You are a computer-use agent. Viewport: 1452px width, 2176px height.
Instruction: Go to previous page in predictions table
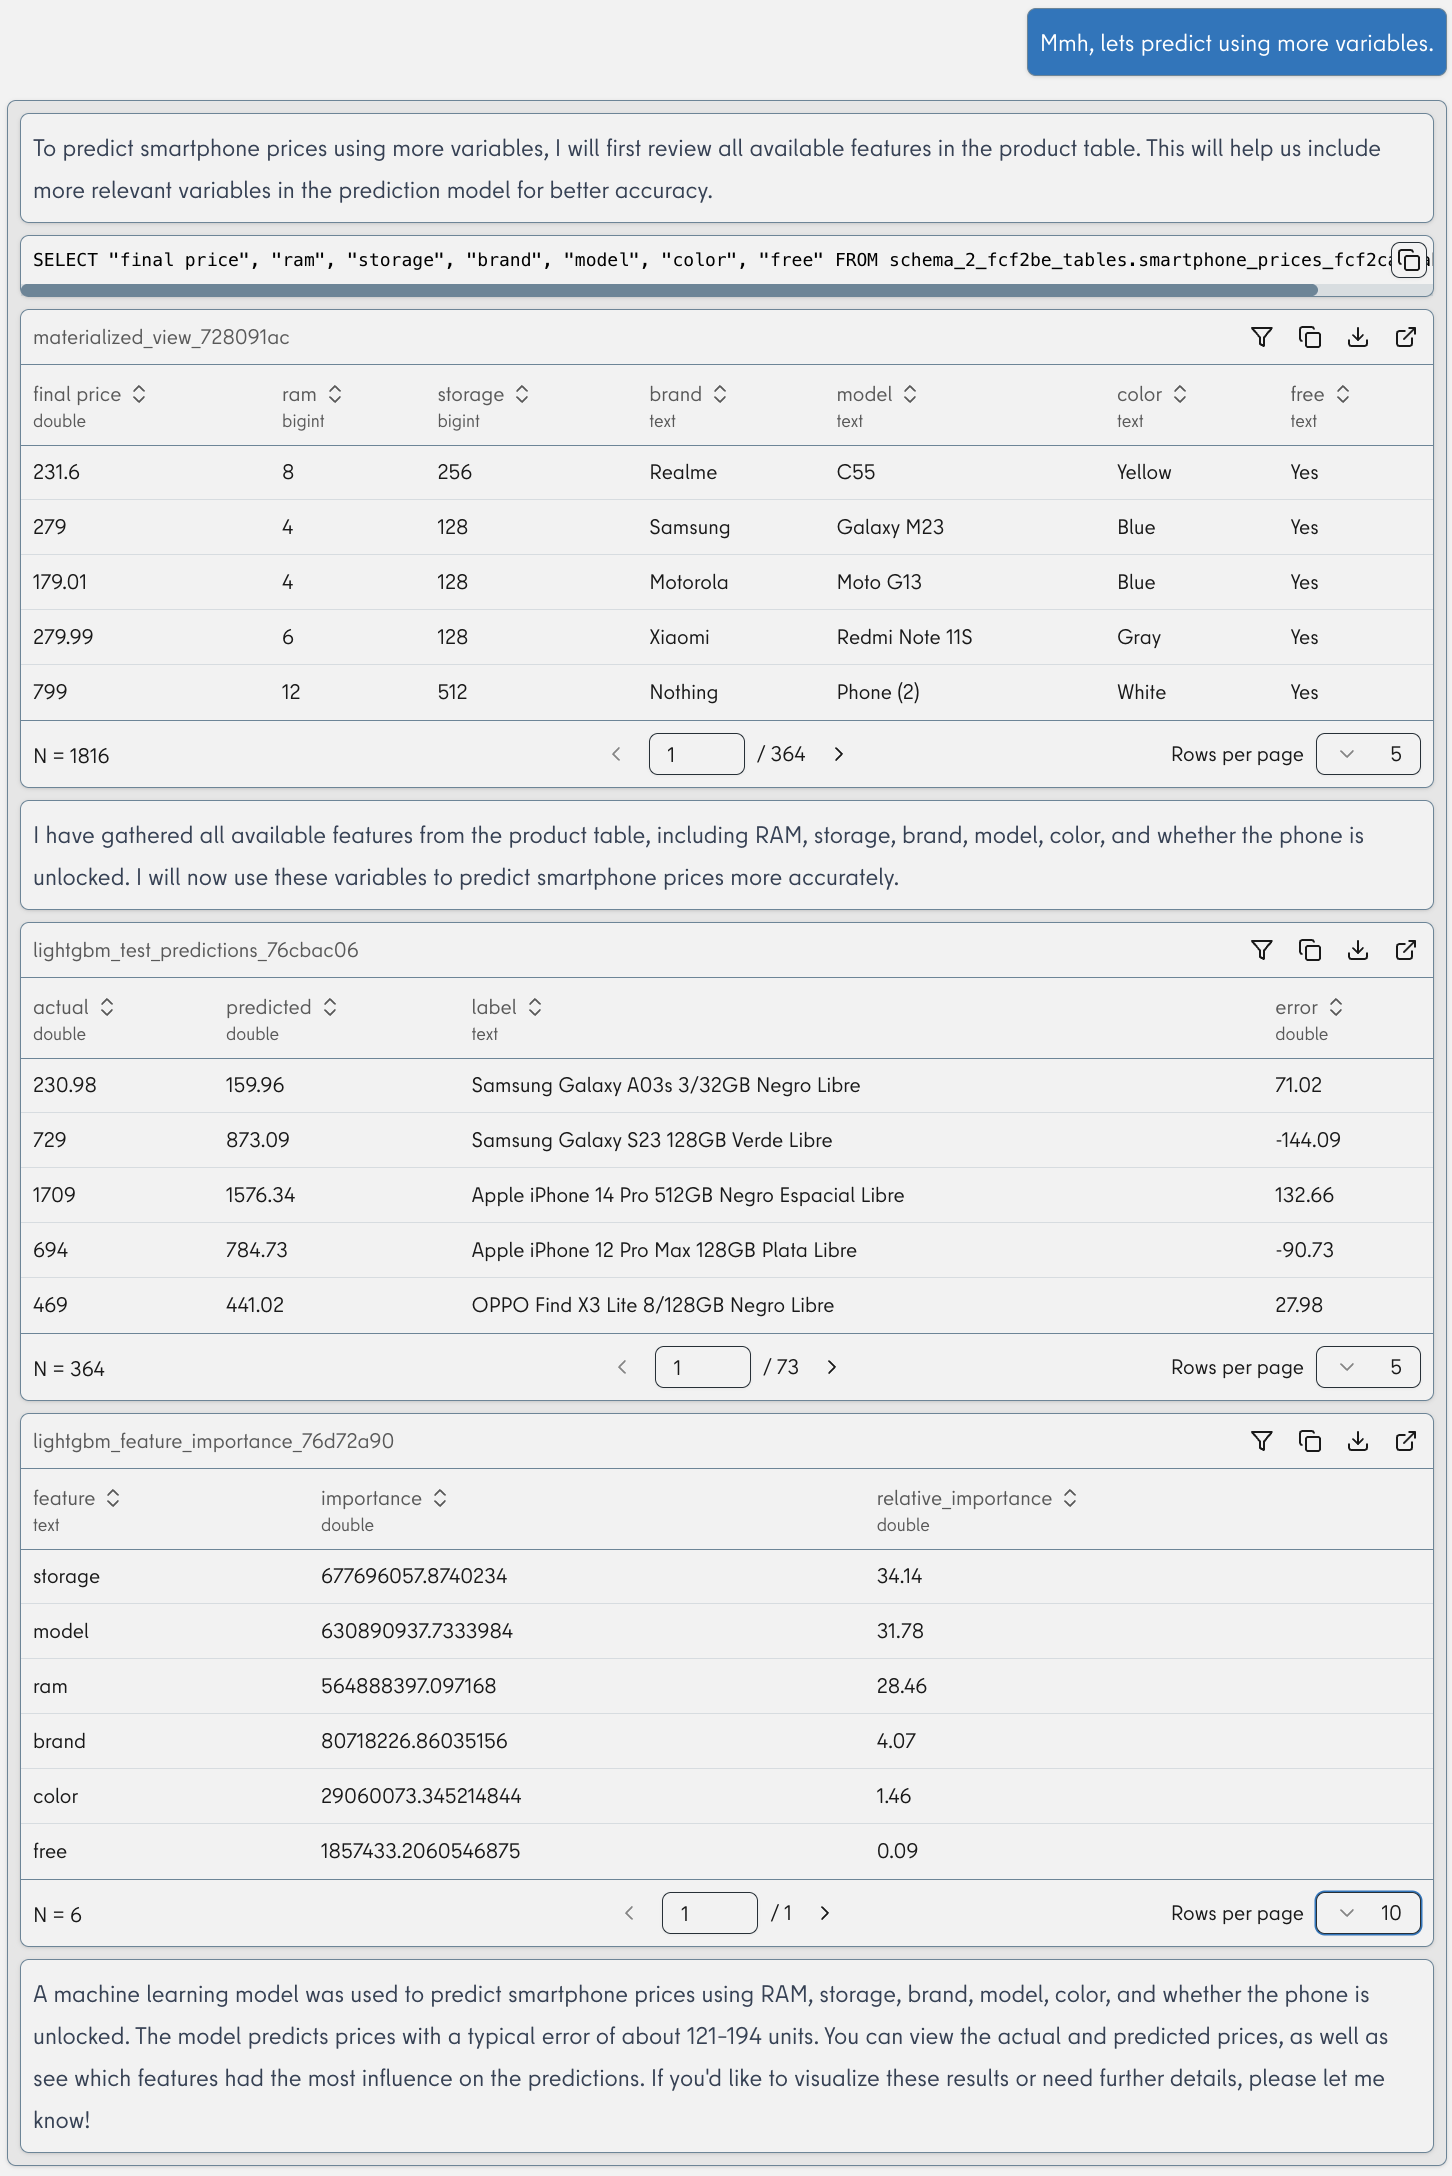click(x=623, y=1367)
